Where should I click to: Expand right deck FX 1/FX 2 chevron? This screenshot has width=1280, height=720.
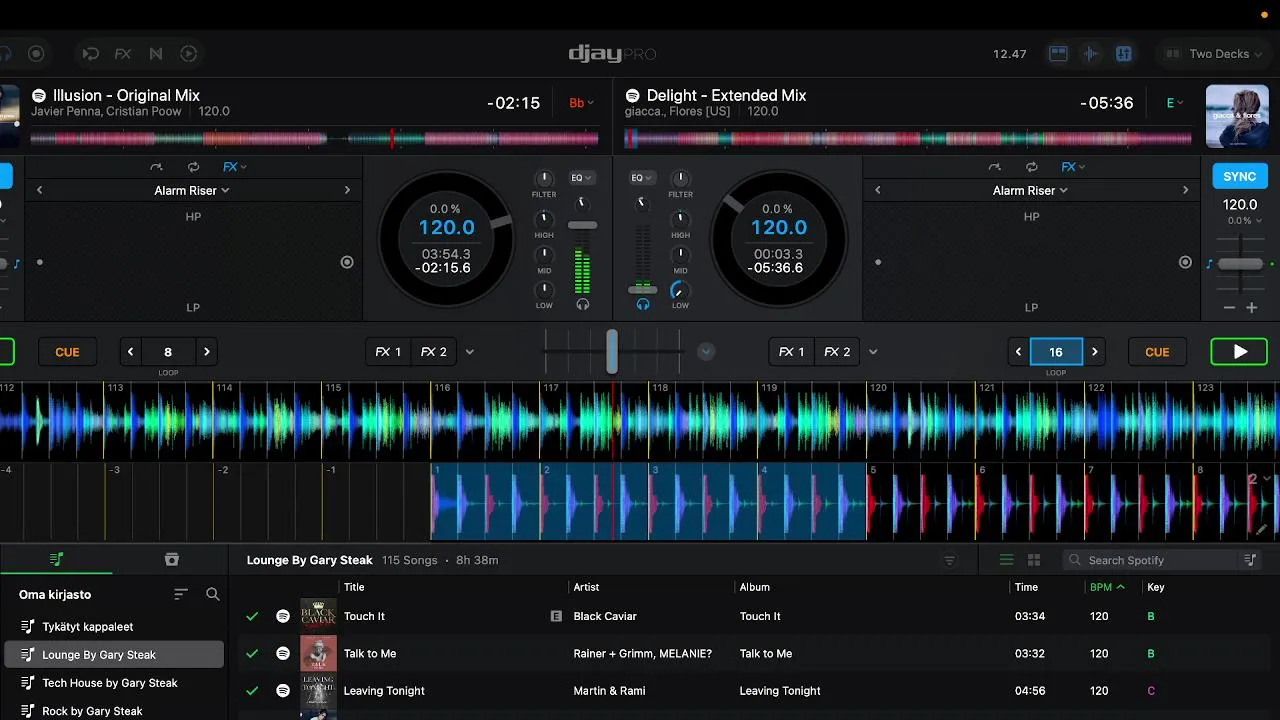tap(873, 352)
